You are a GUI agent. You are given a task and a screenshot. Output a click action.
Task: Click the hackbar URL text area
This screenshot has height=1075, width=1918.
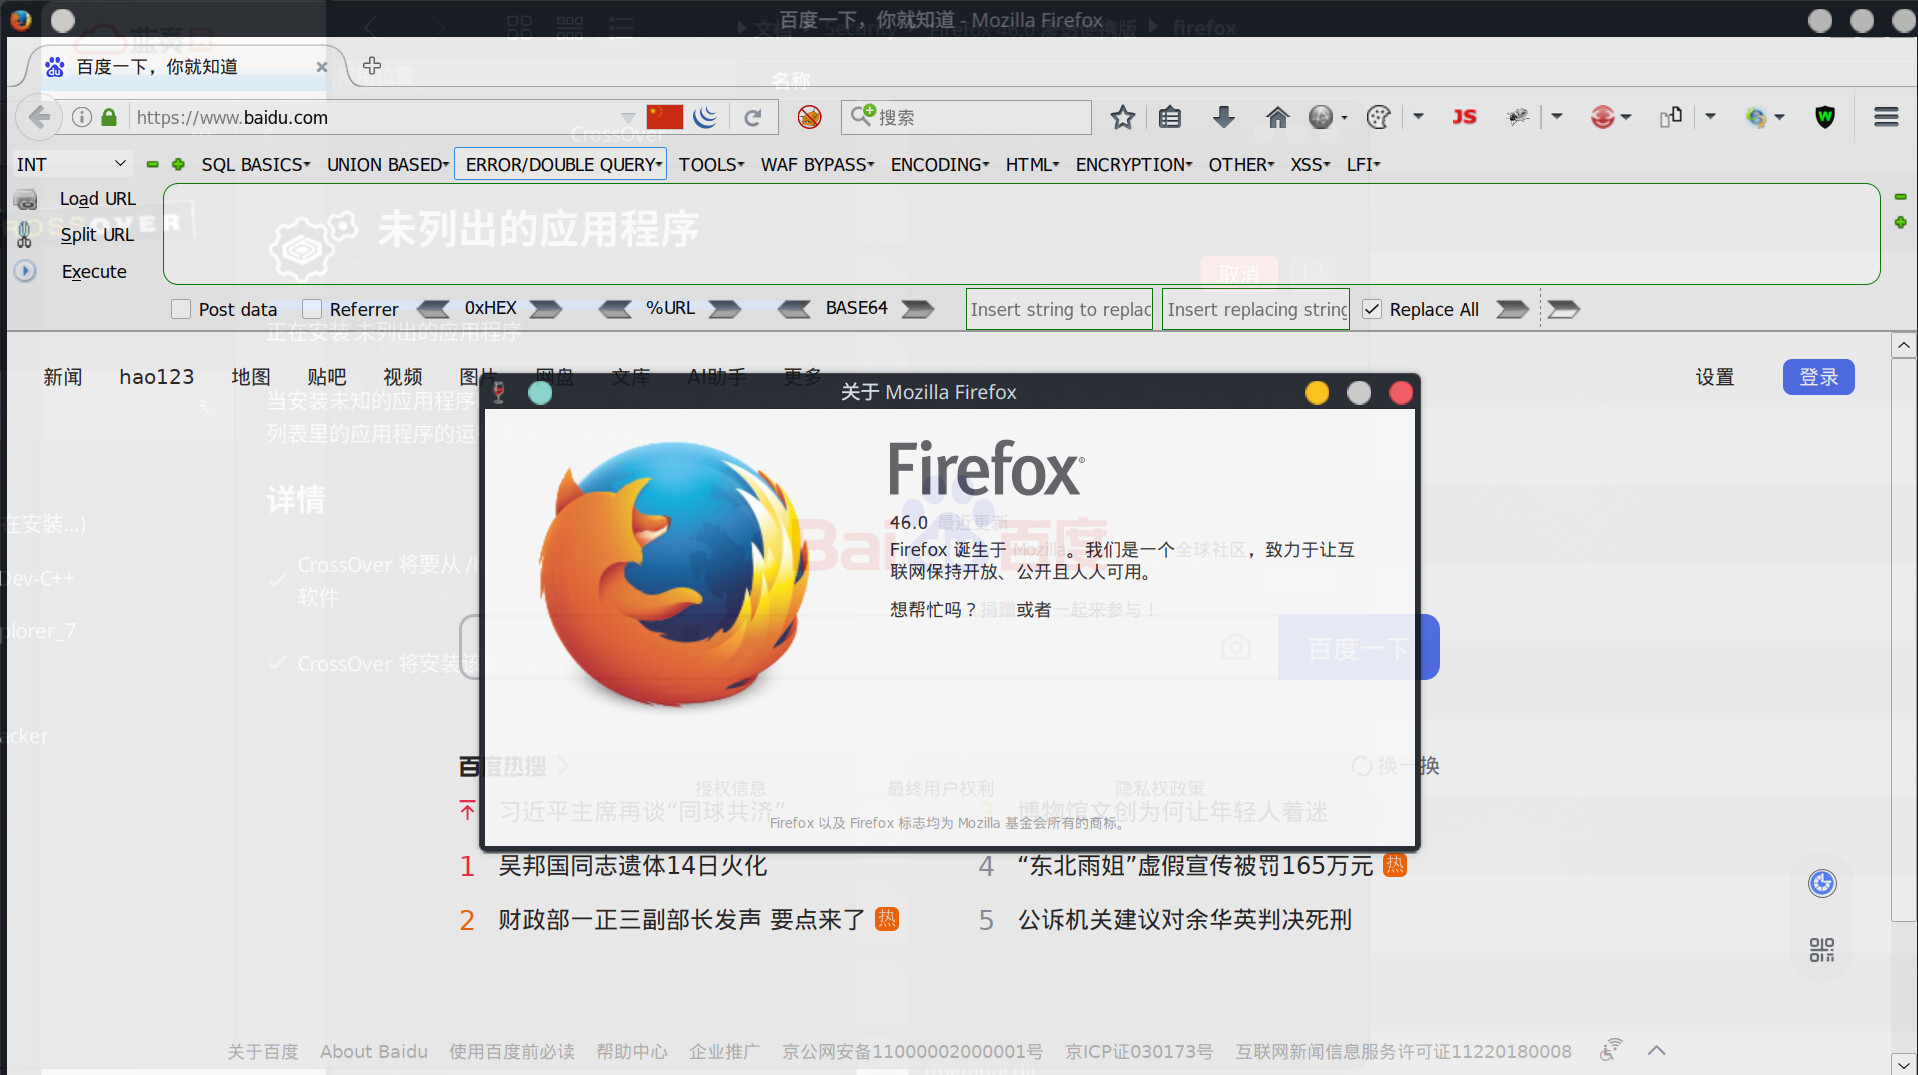click(1021, 234)
